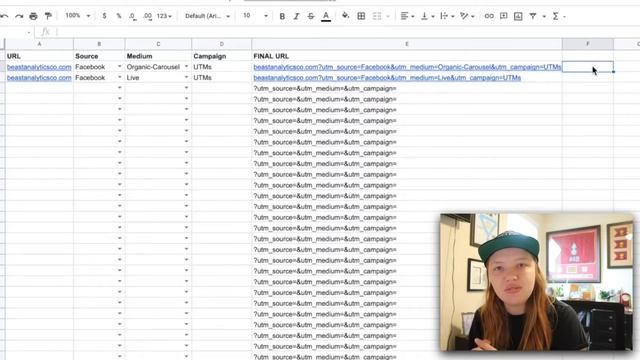
Task: Open vertical align options
Action: pos(427,16)
